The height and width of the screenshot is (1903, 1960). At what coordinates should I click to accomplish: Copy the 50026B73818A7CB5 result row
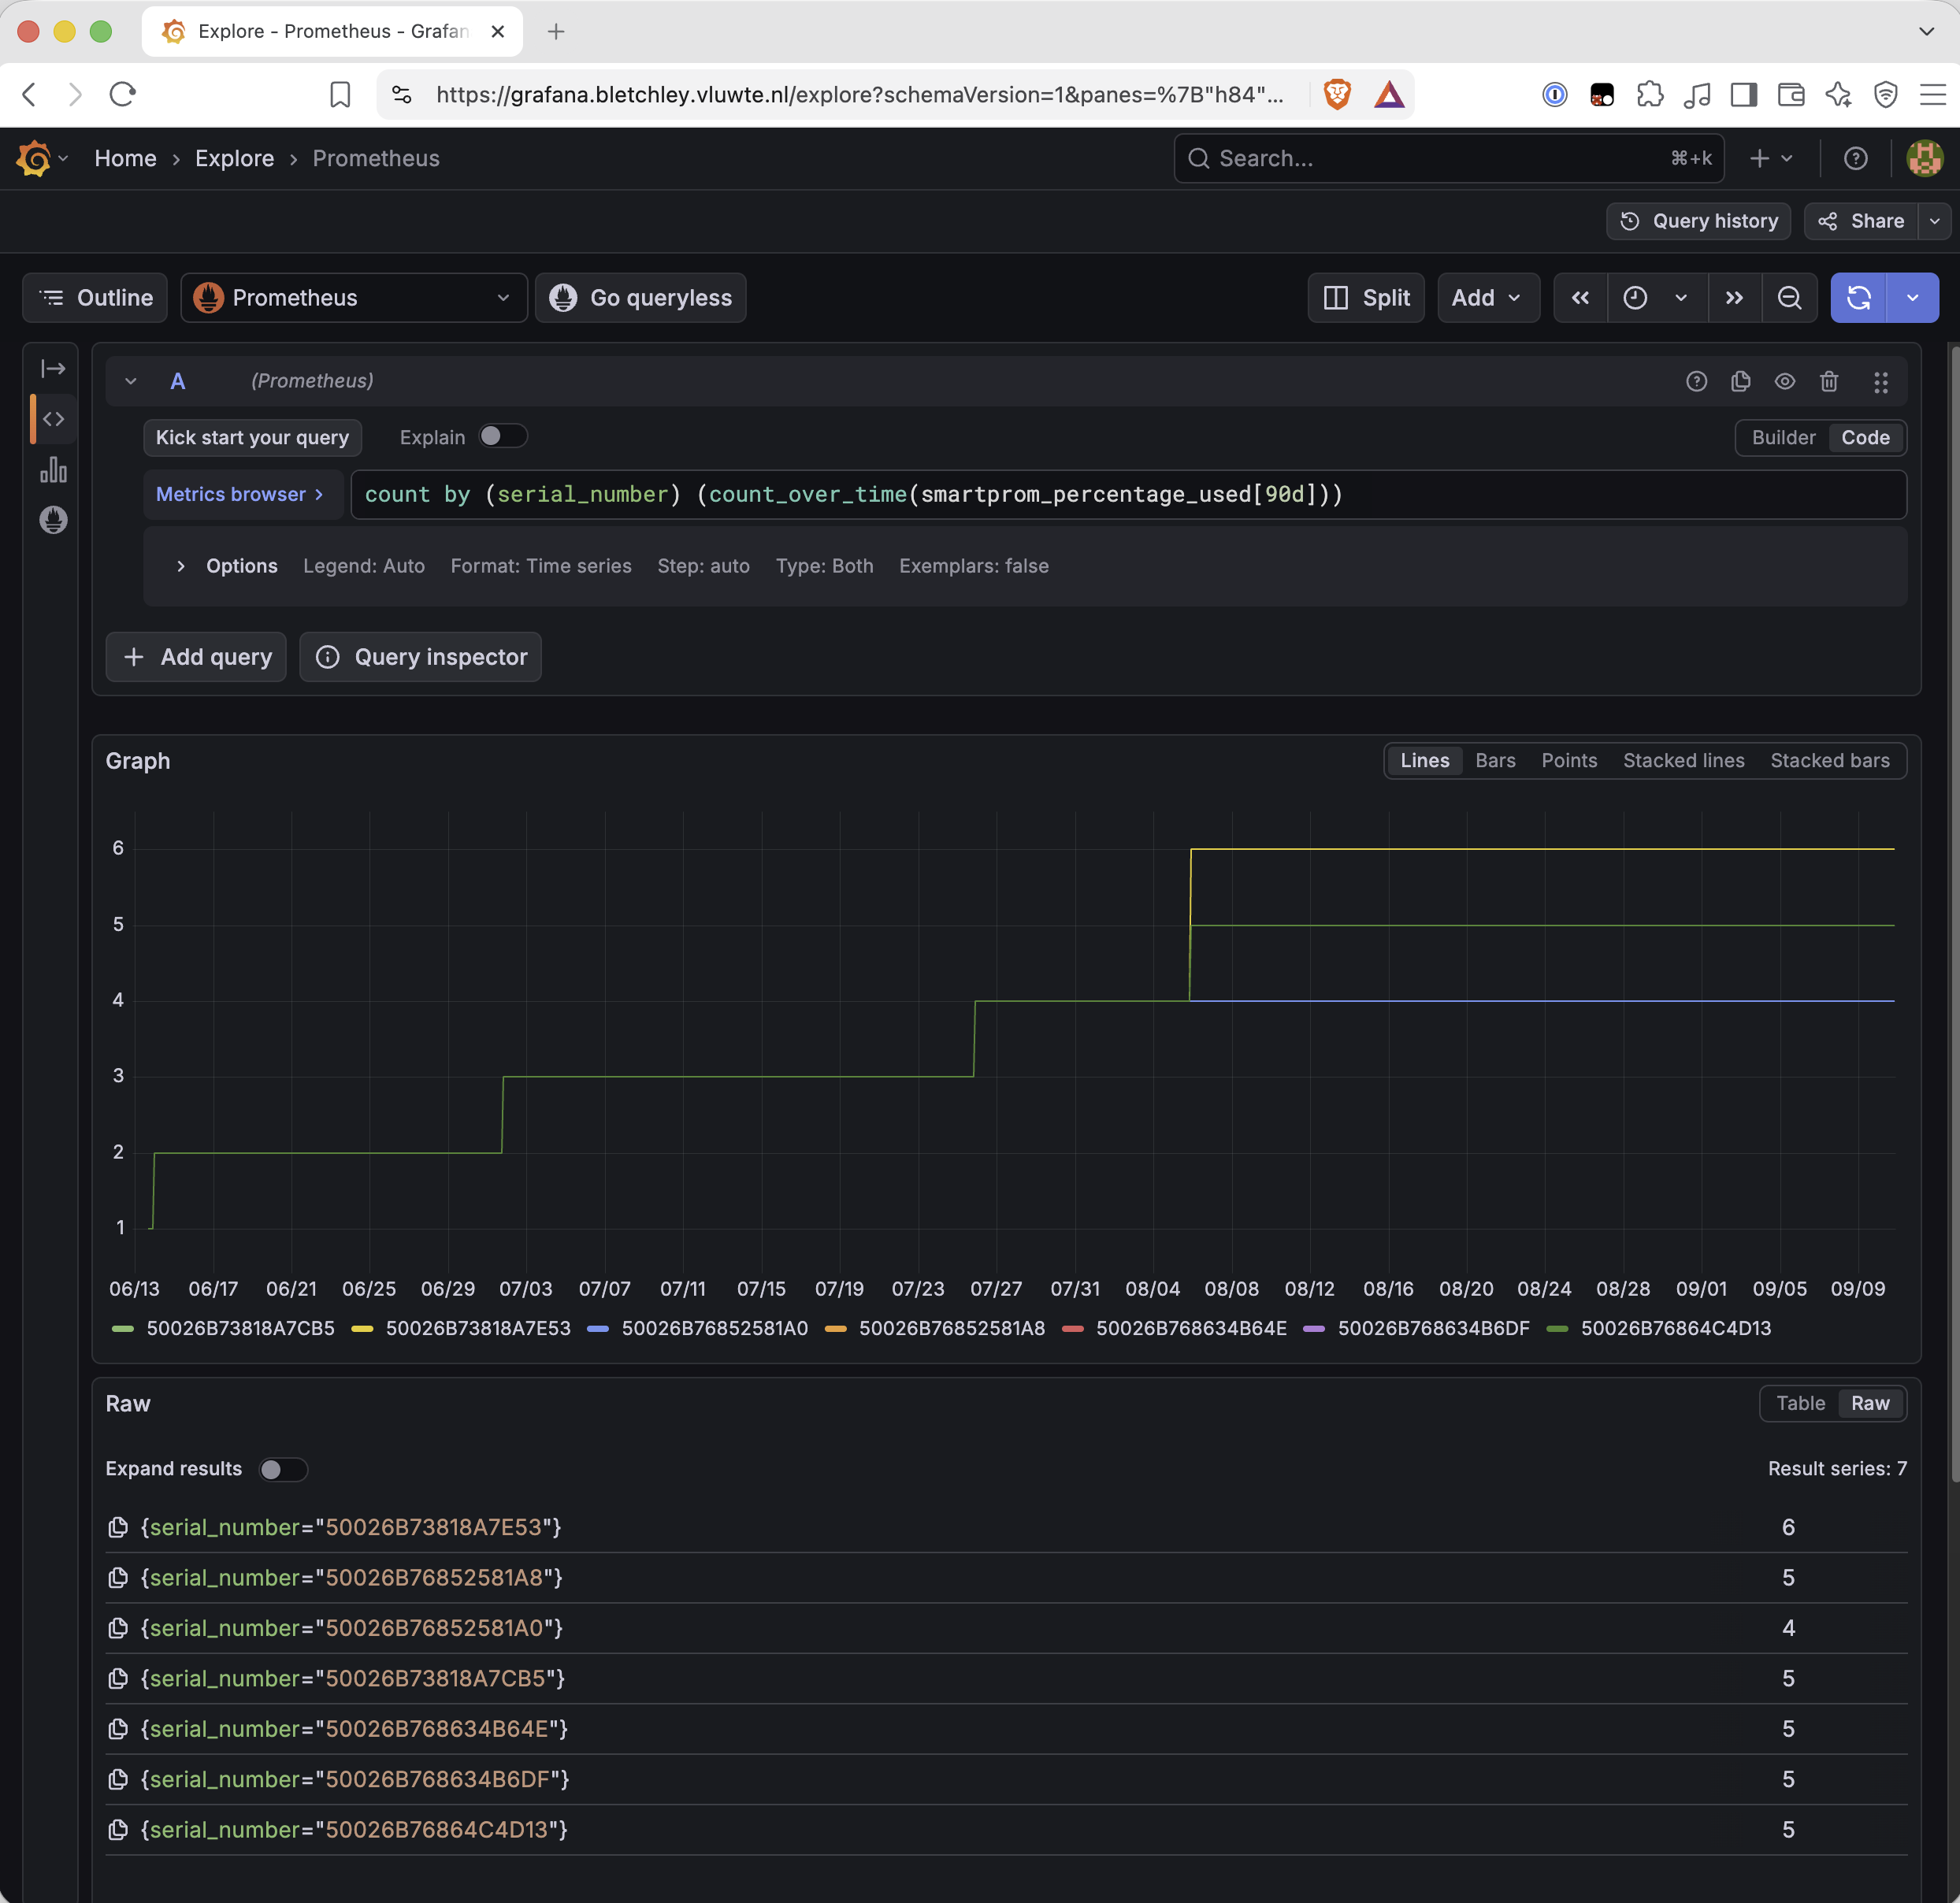tap(118, 1678)
